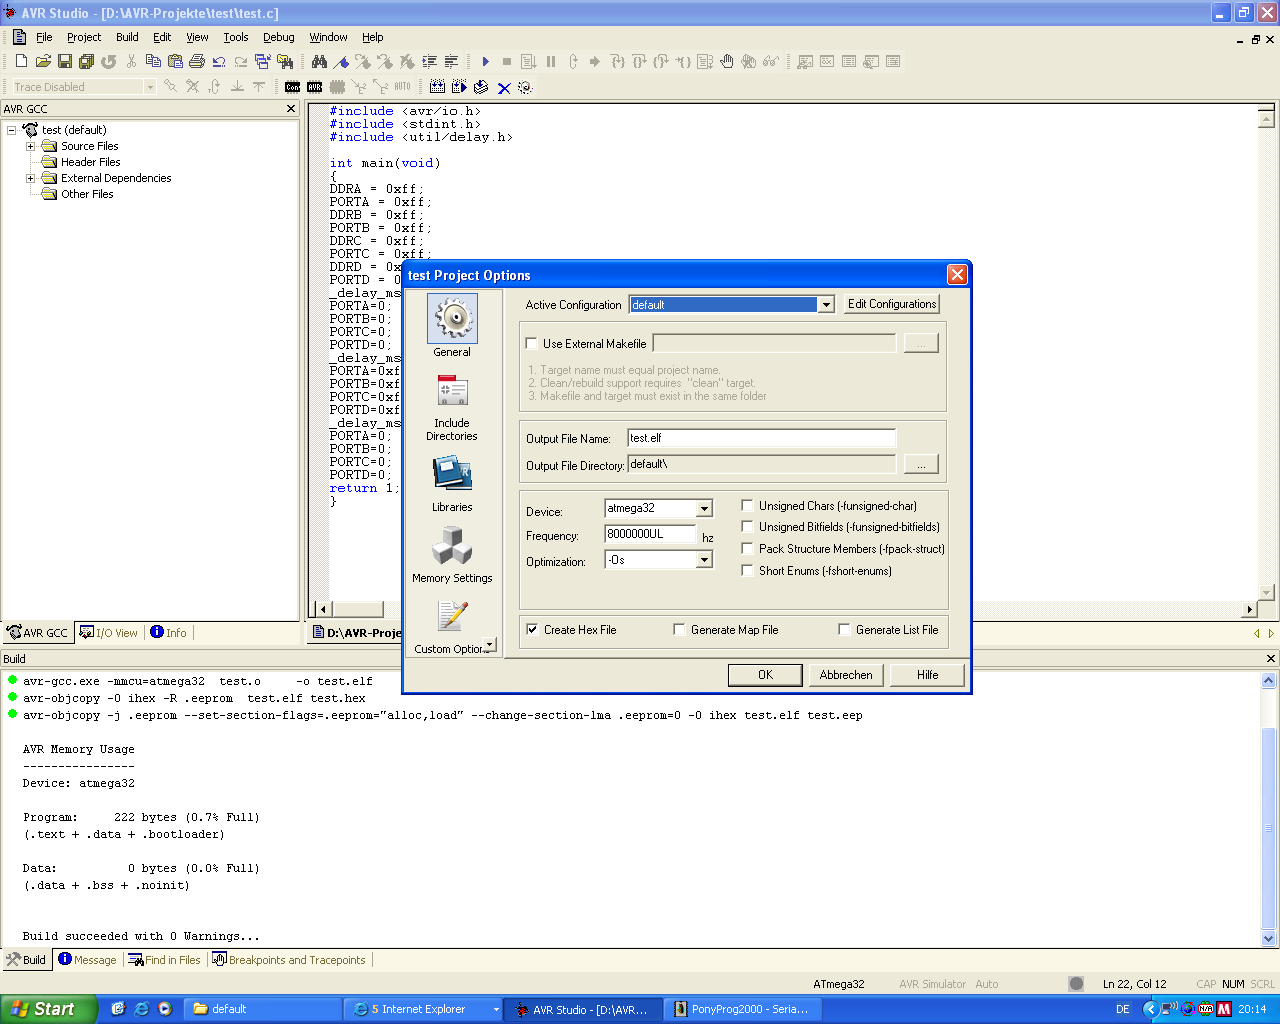The height and width of the screenshot is (1024, 1280).
Task: Toggle Short Enums option
Action: (x=747, y=571)
